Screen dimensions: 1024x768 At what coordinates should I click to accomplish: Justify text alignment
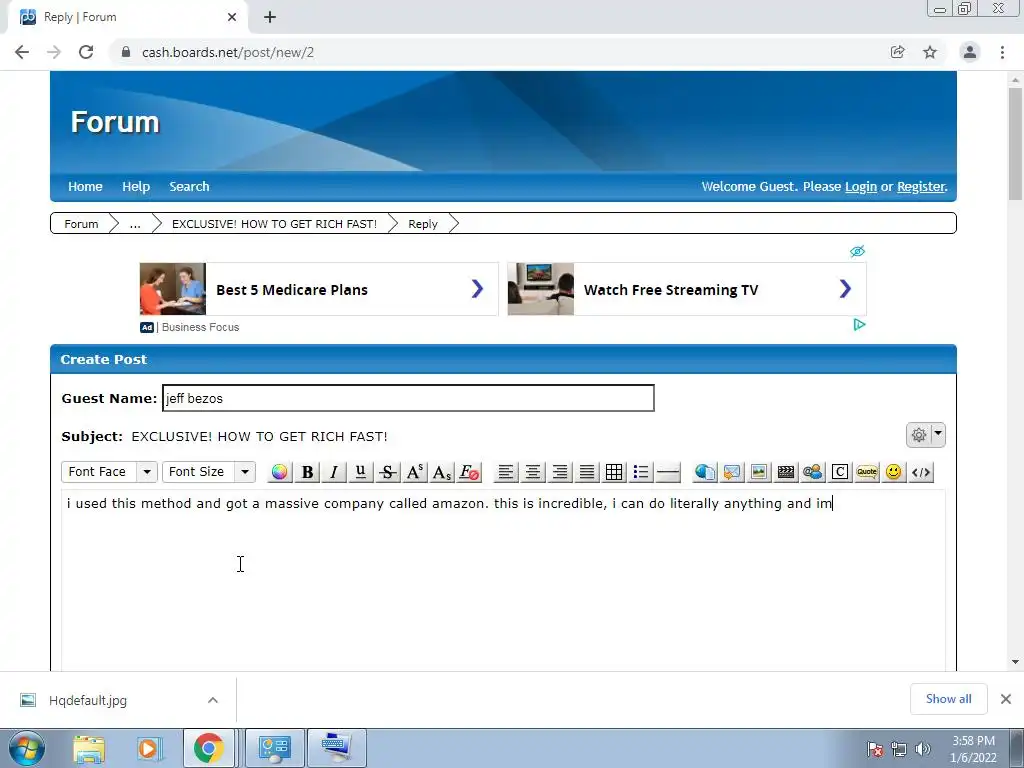point(587,472)
